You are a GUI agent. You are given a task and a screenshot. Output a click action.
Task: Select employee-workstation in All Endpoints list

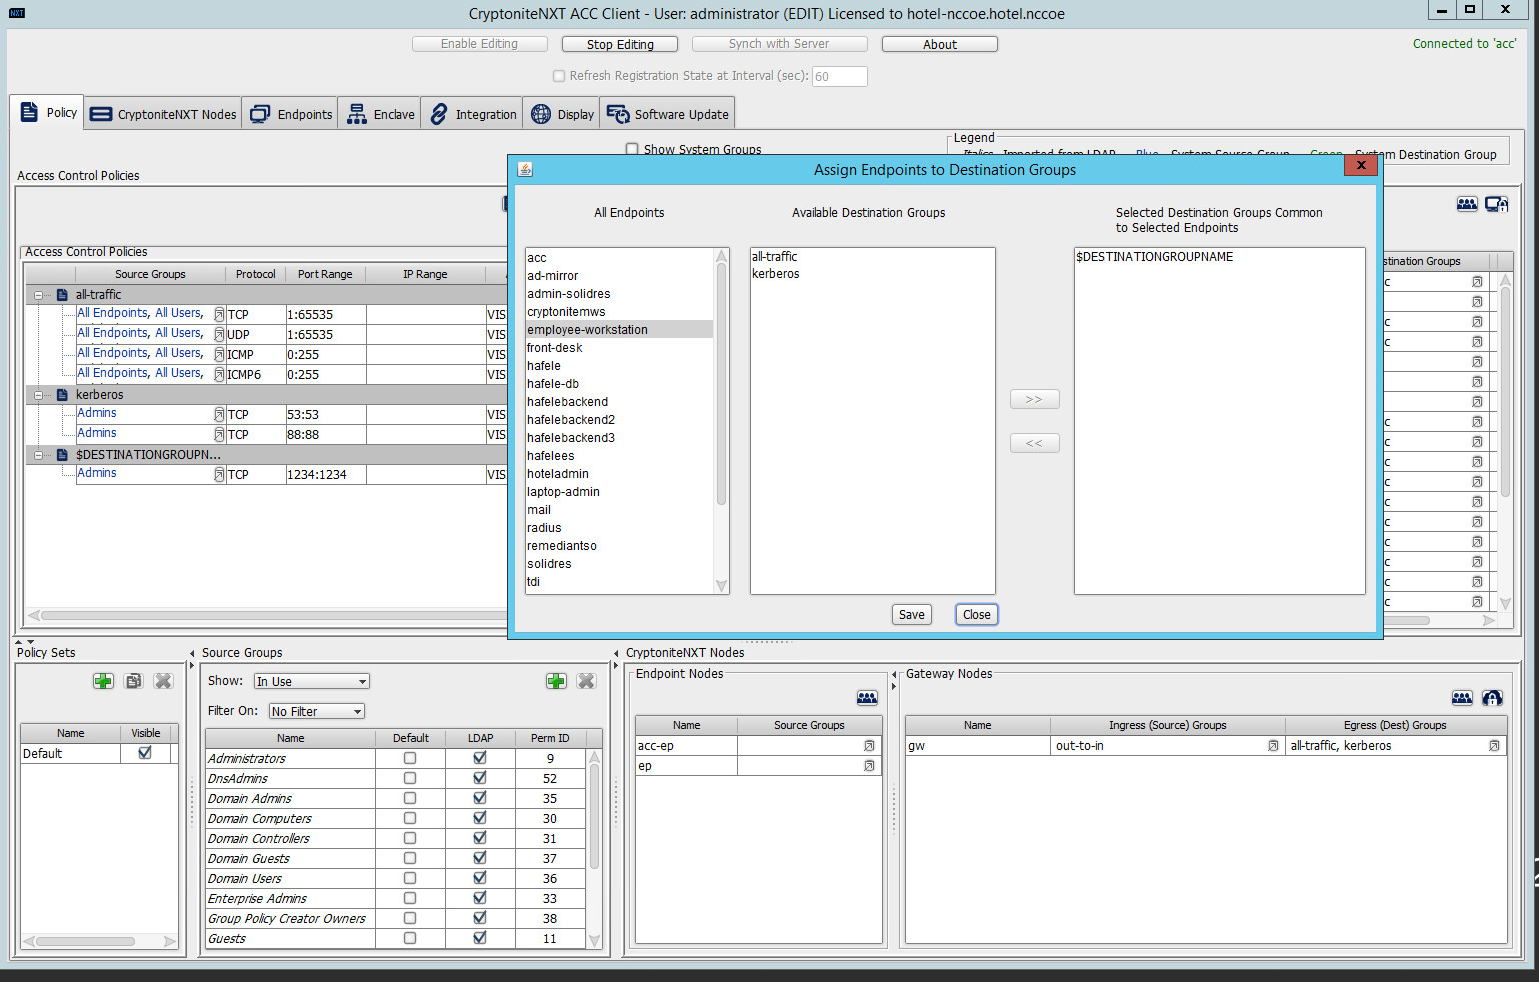(619, 330)
